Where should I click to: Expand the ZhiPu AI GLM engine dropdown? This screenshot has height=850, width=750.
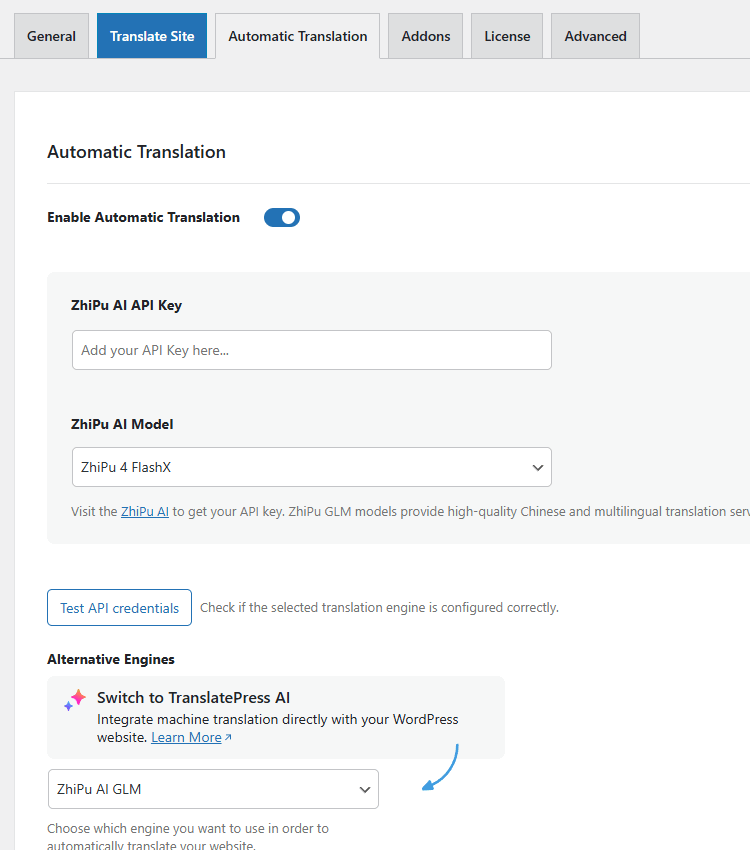[x=213, y=789]
